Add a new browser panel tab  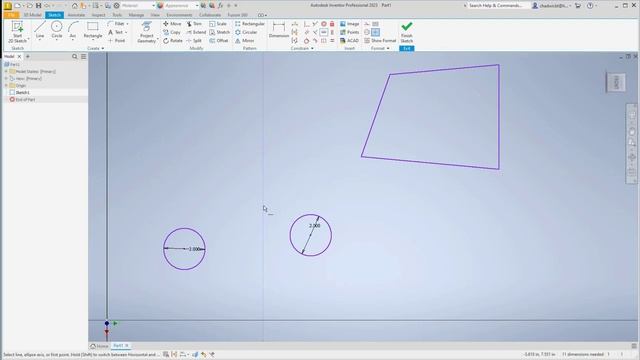tap(28, 56)
